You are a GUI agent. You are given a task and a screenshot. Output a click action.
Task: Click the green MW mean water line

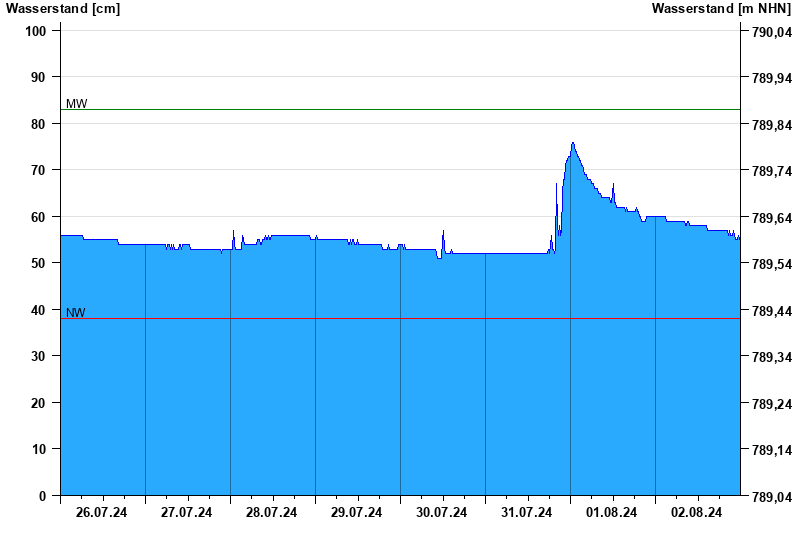tap(401, 109)
